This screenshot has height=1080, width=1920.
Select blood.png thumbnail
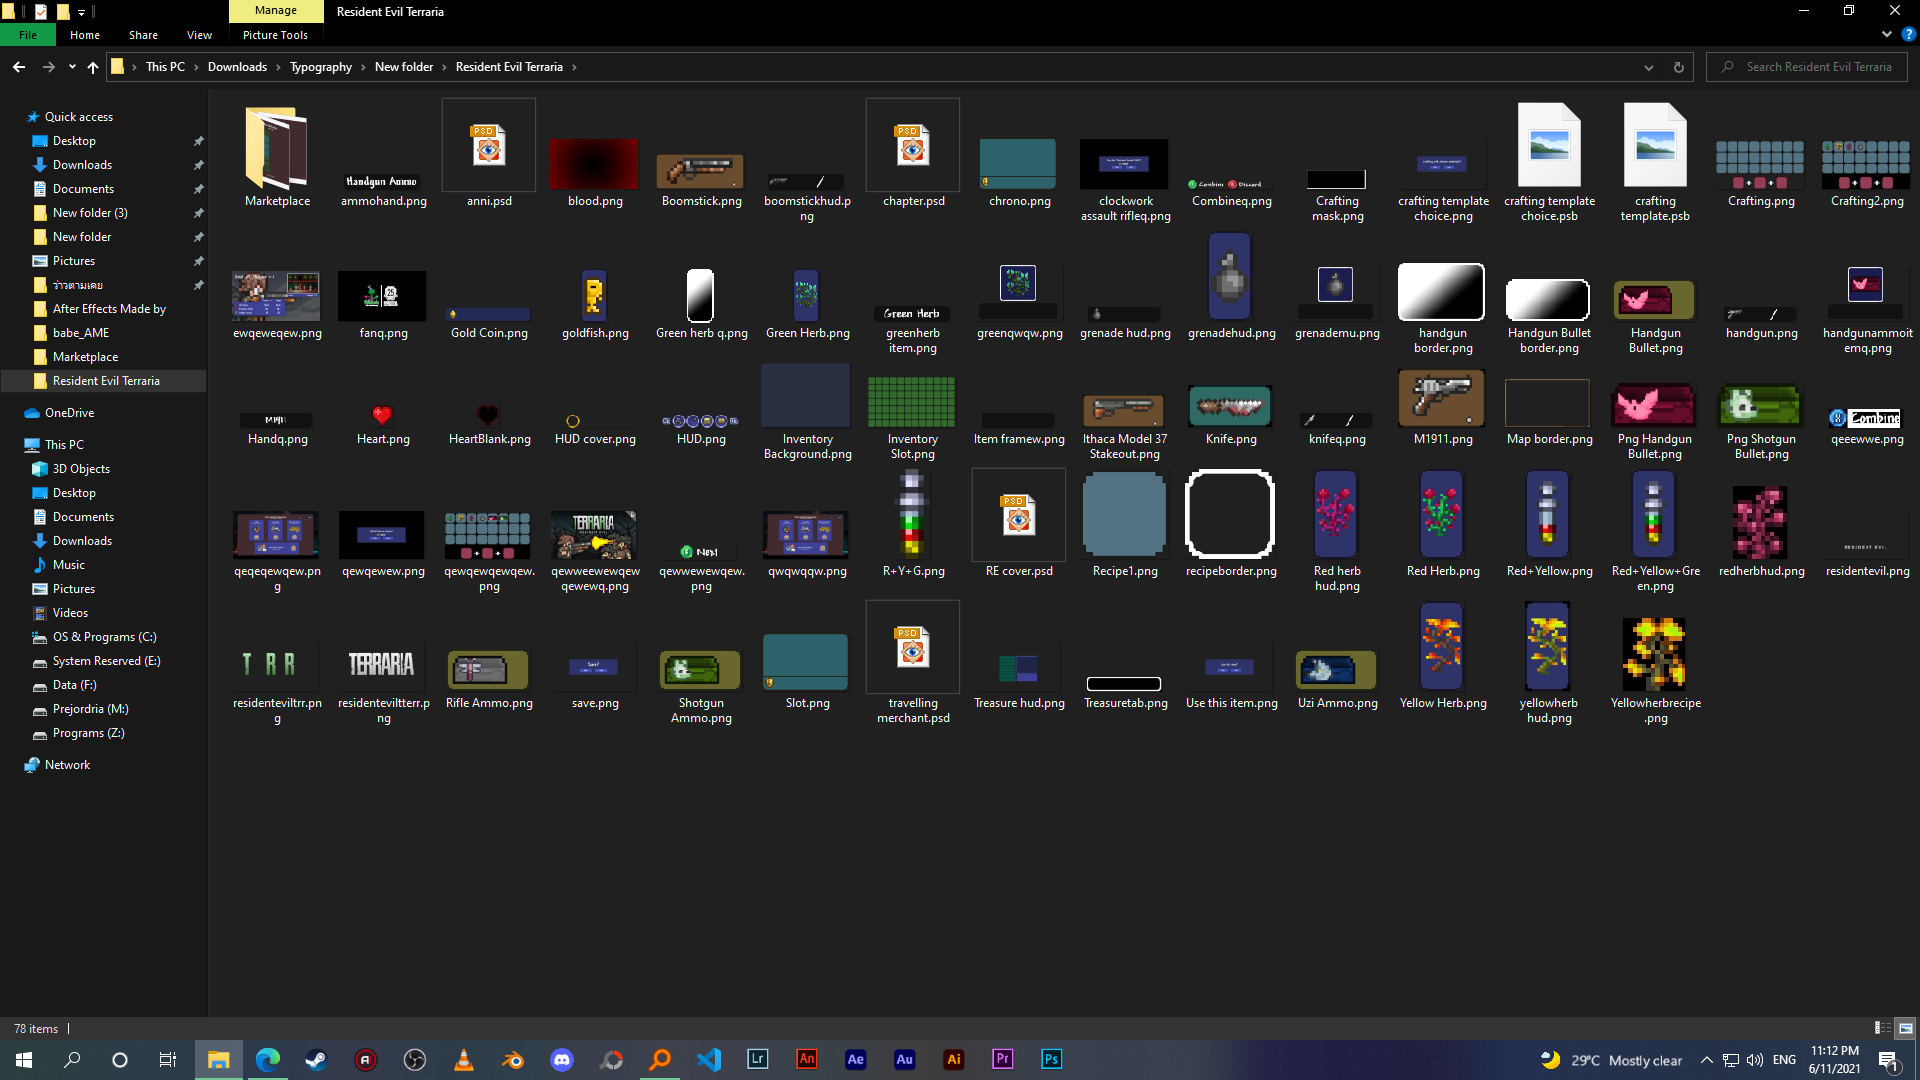pos(594,165)
